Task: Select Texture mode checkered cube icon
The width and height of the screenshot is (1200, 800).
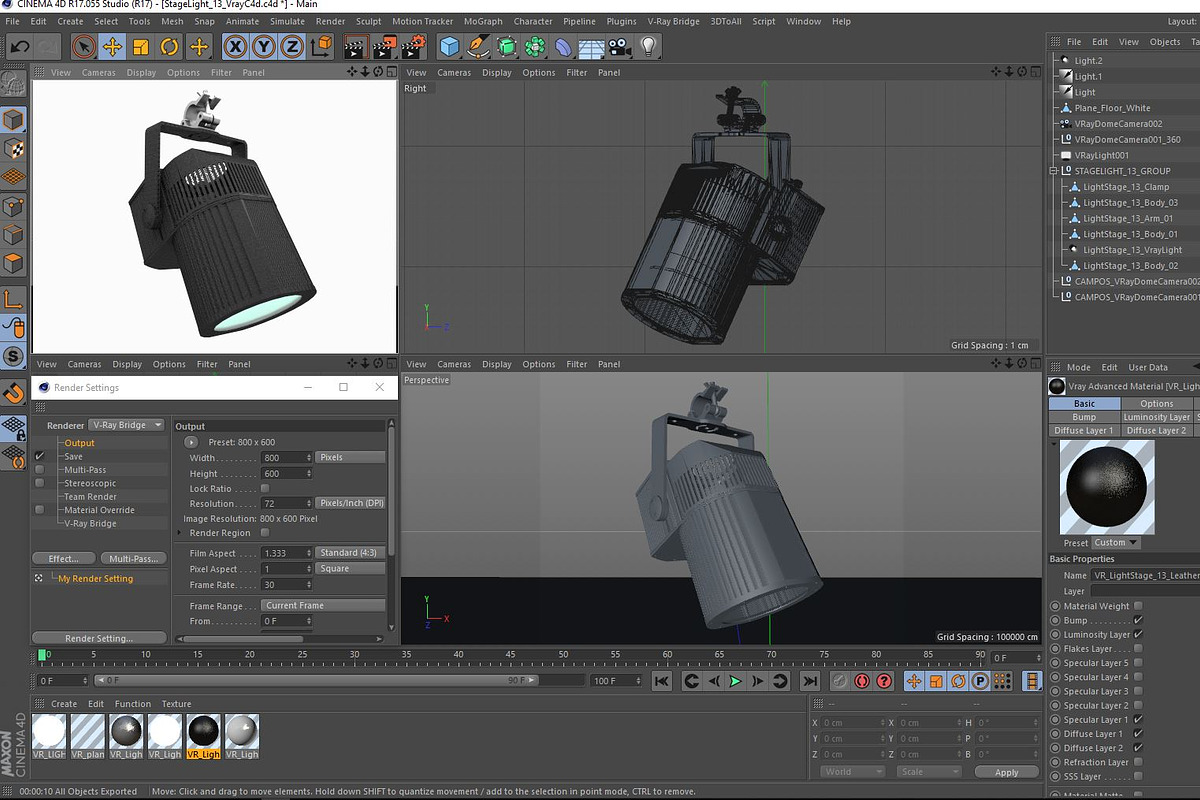Action: [14, 149]
